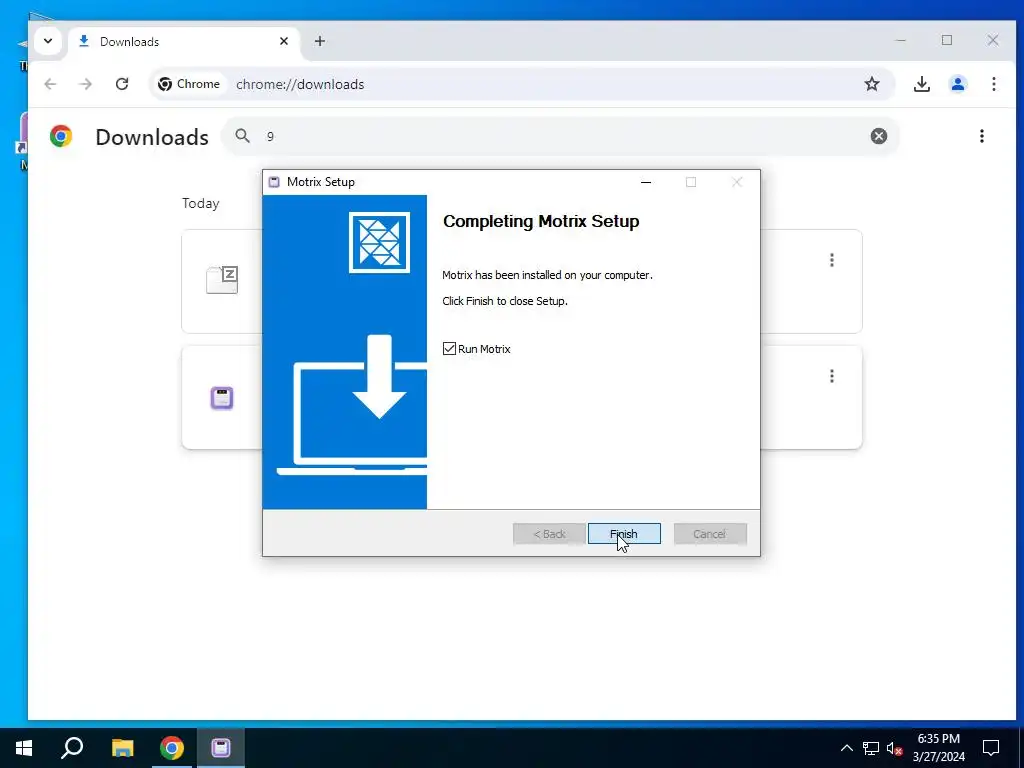Click the Chrome logo beside Downloads heading
The height and width of the screenshot is (768, 1024).
click(x=61, y=136)
